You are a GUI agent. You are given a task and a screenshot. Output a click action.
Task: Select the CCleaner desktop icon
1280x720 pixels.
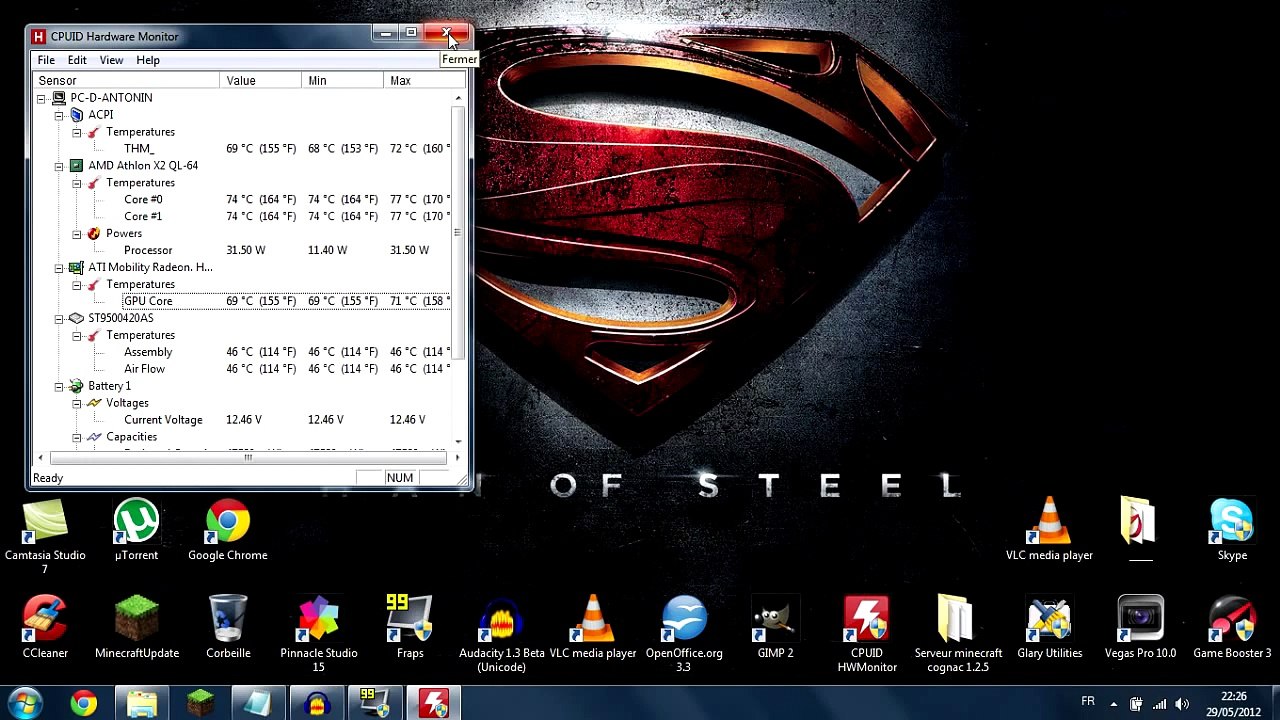click(x=45, y=628)
